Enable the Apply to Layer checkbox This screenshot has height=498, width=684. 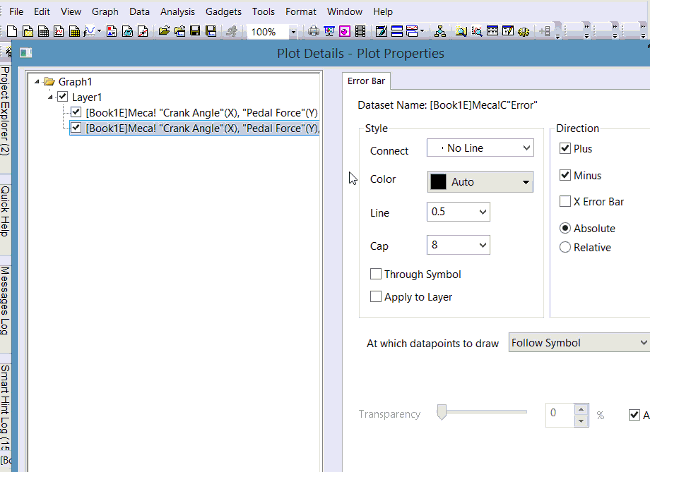click(376, 297)
